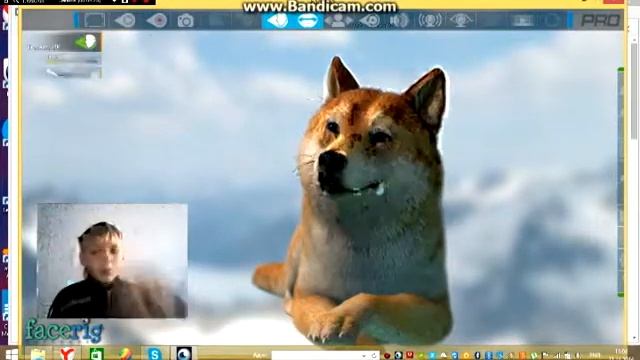Image resolution: width=640 pixels, height=360 pixels.
Task: Start recording with the red-dot eye icon
Action: tap(157, 20)
